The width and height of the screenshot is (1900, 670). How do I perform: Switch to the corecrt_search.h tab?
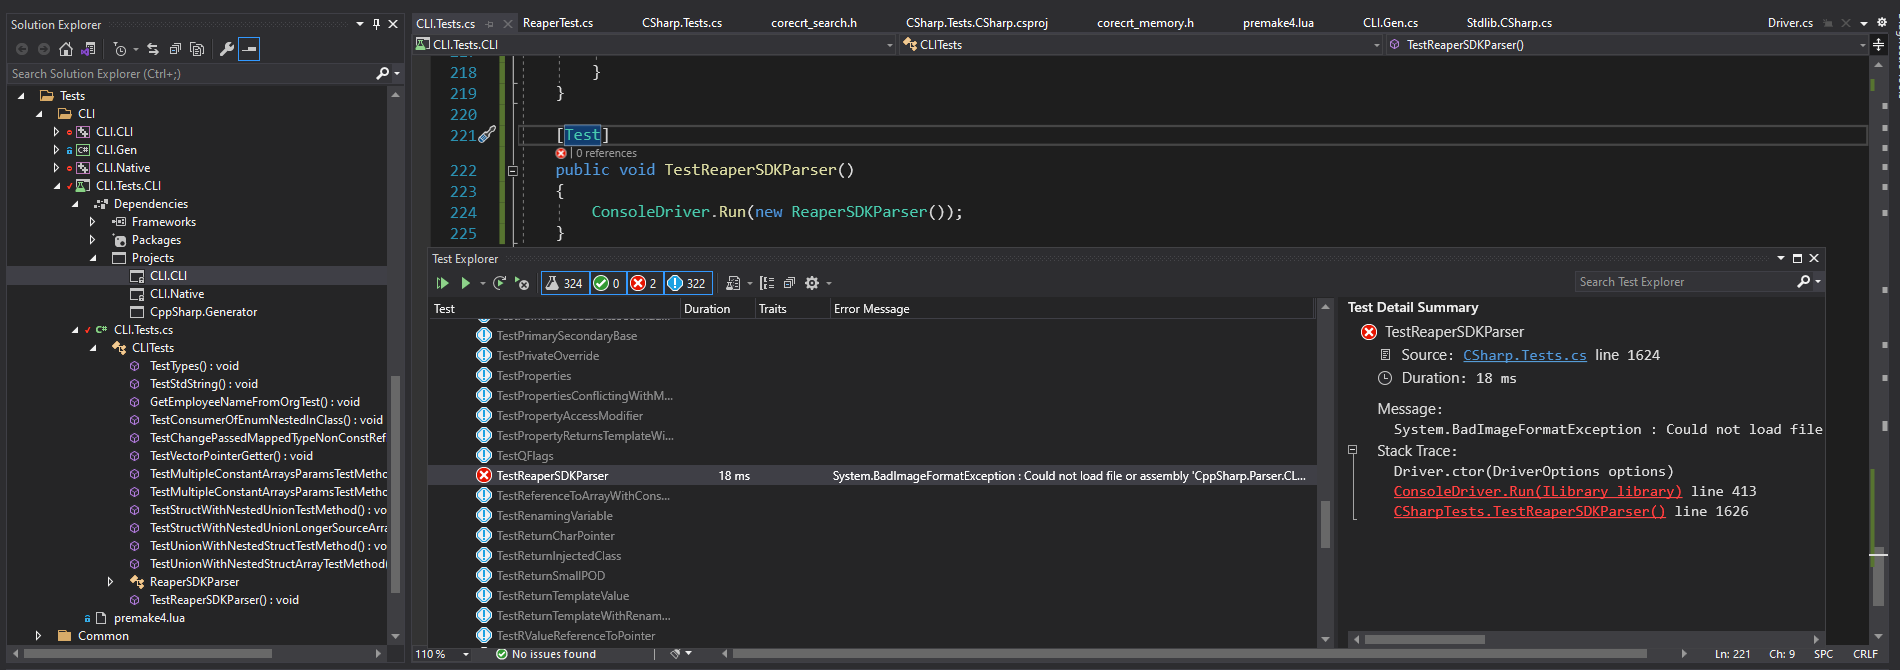point(813,23)
